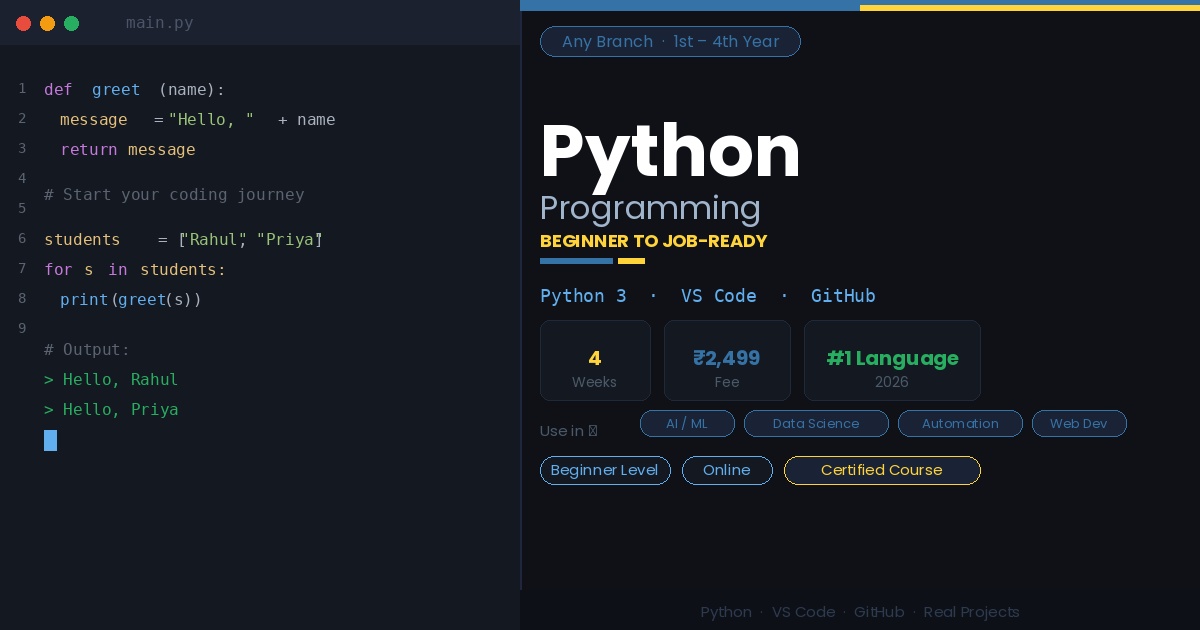The height and width of the screenshot is (630, 1200).
Task: Click the 'message = "Hello, " + name' line
Action: (x=198, y=119)
